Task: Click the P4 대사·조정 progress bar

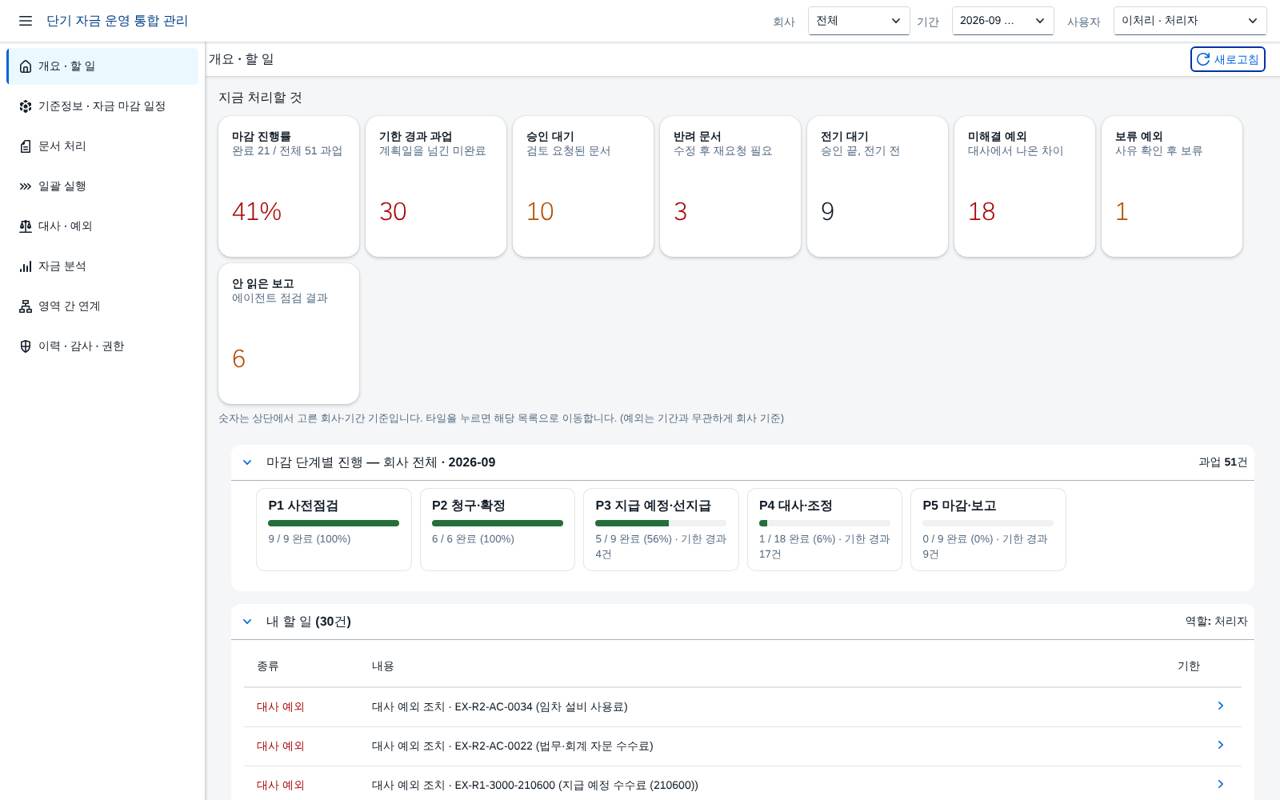Action: click(825, 523)
